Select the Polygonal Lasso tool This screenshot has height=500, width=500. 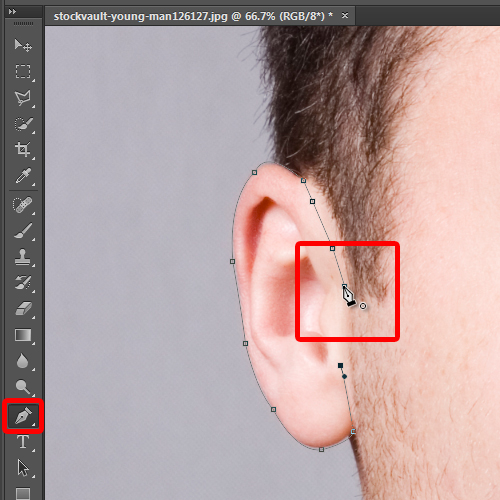coord(23,98)
